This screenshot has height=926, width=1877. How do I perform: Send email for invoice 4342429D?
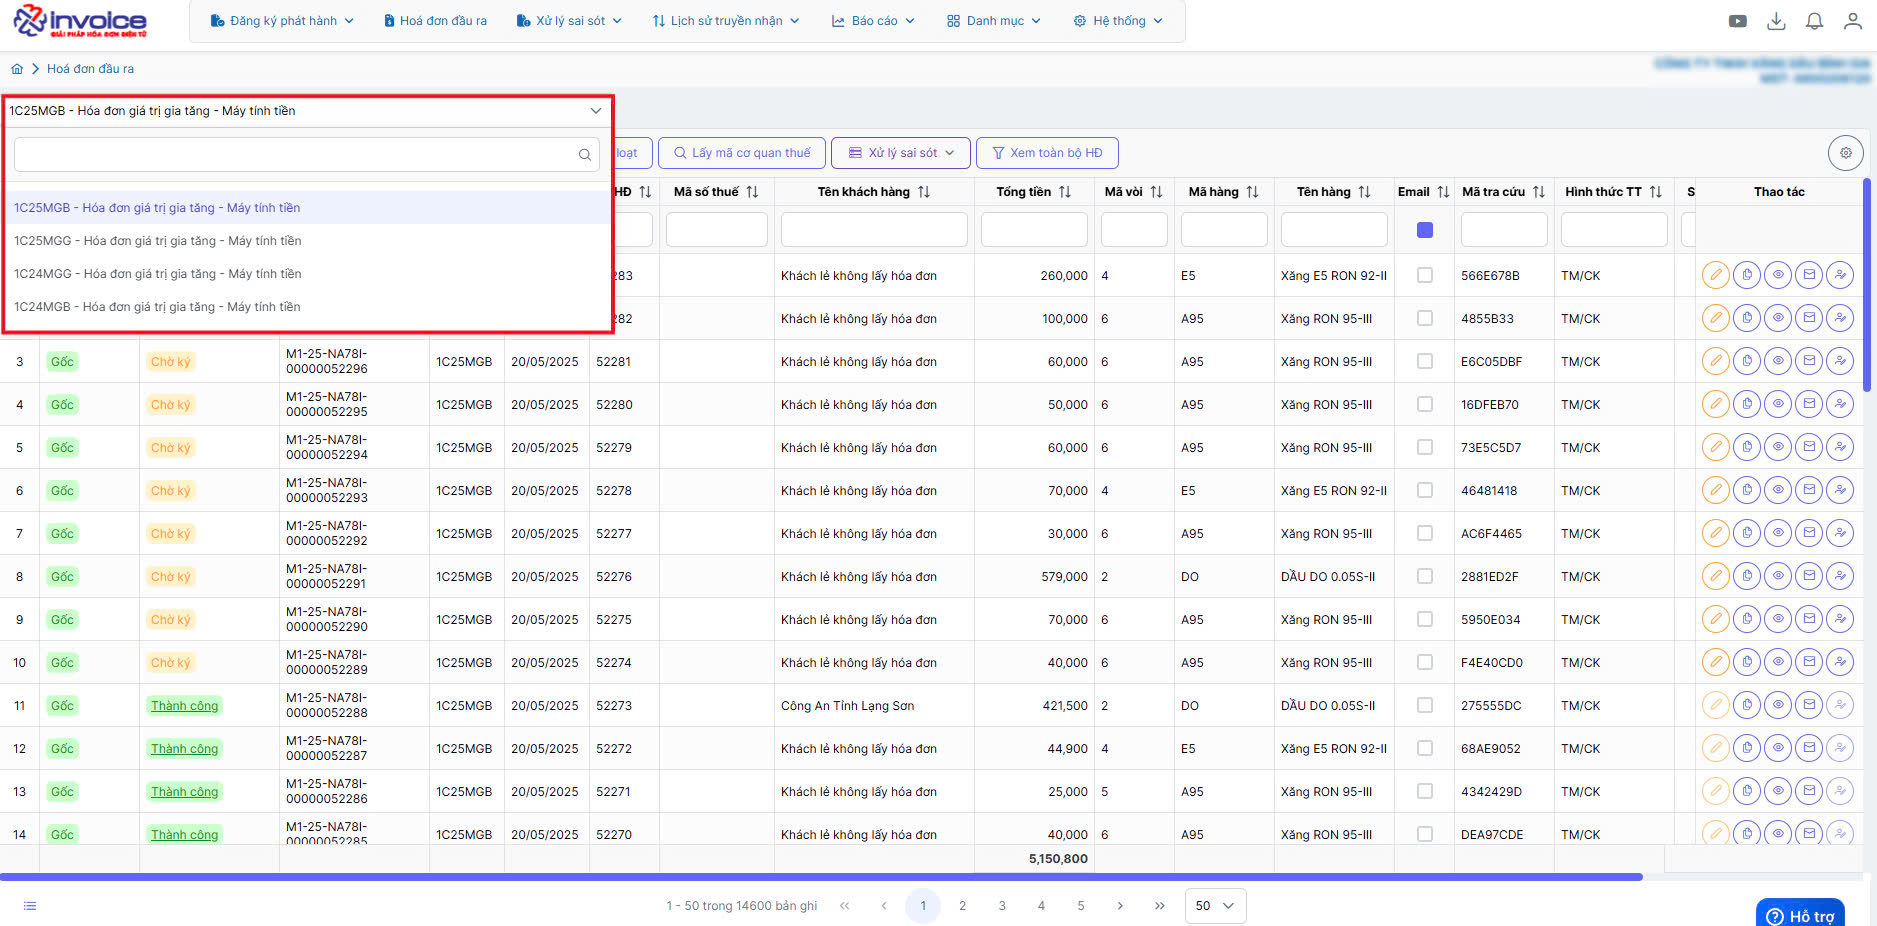[1809, 791]
